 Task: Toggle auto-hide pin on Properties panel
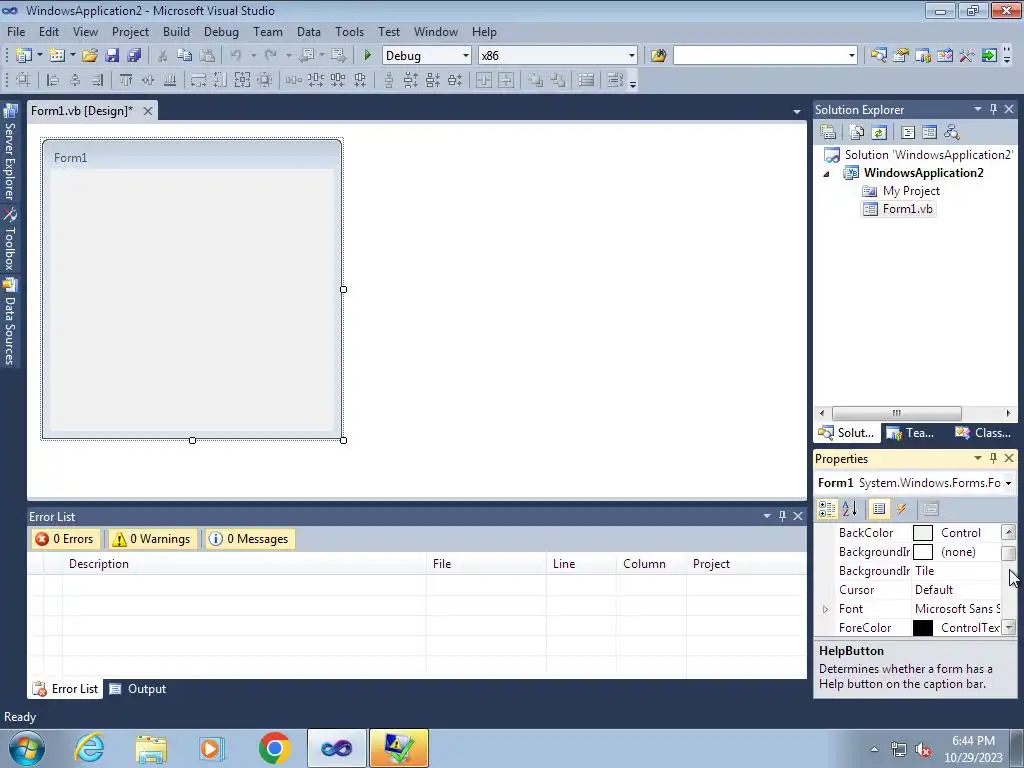click(x=993, y=458)
